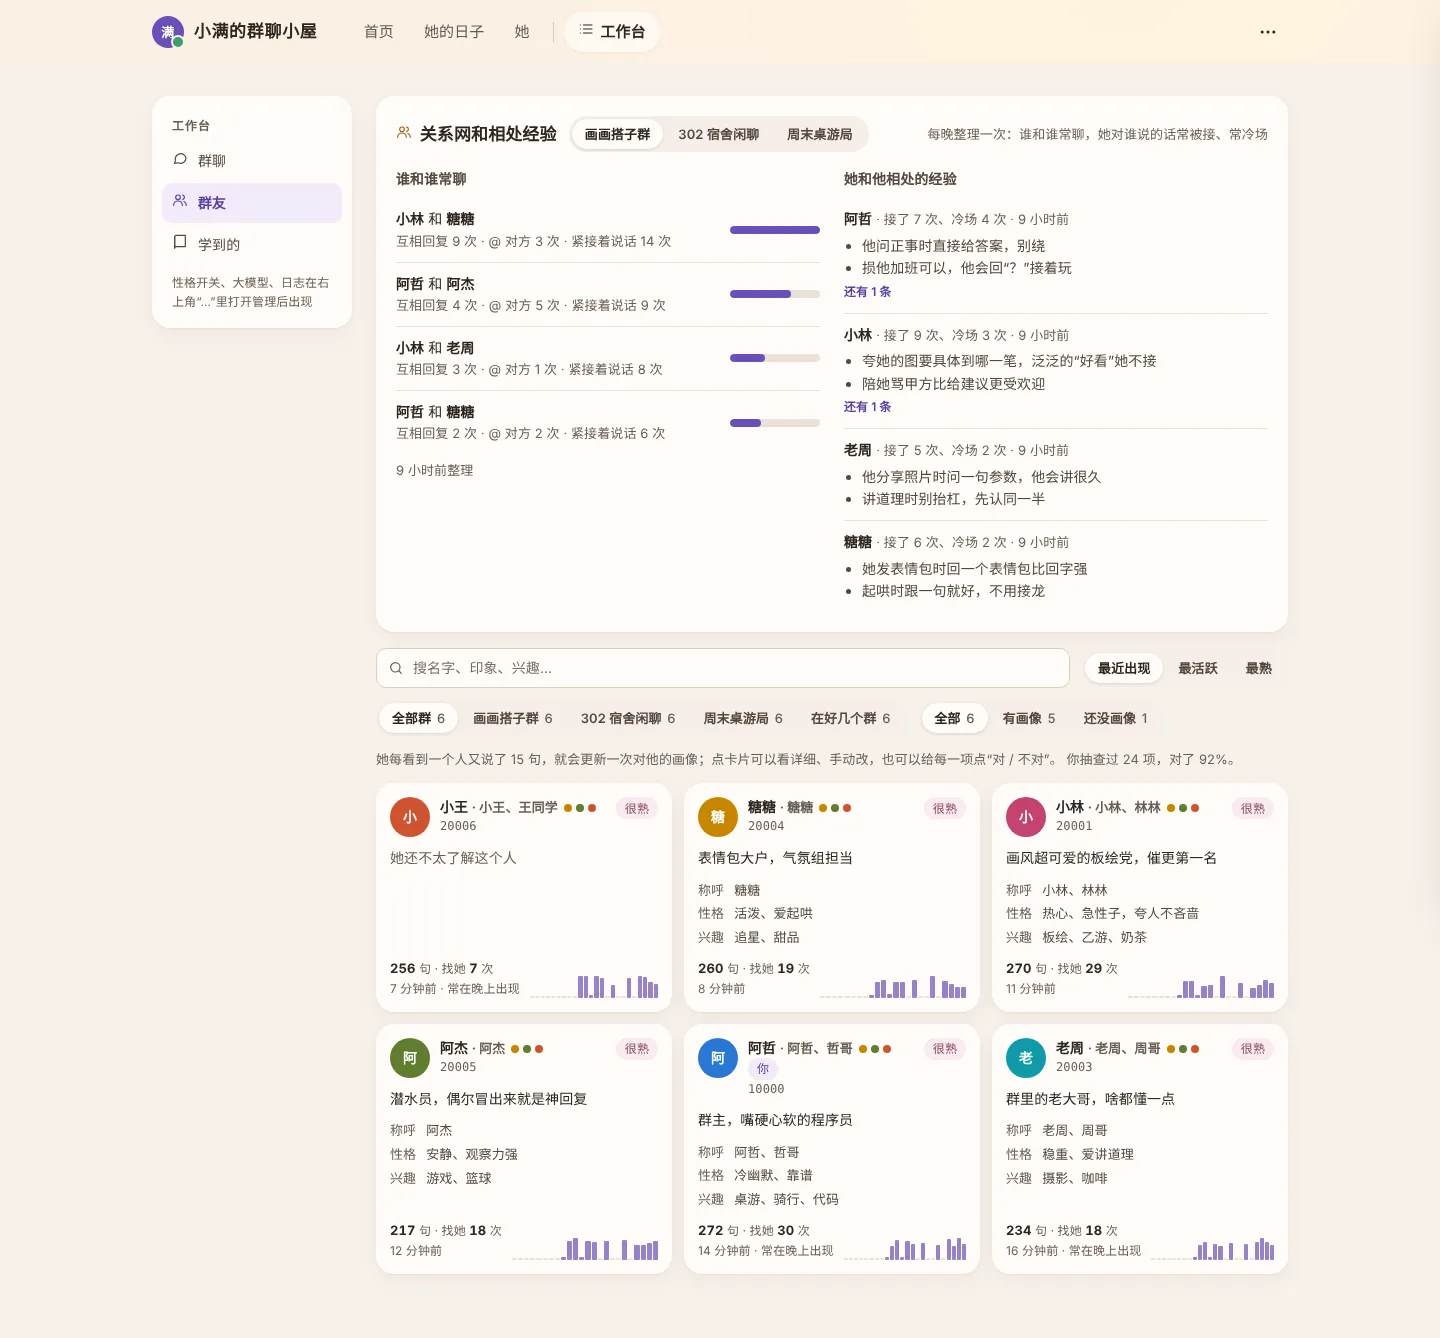Open 阿杰's green avatar
The width and height of the screenshot is (1440, 1338).
(410, 1058)
